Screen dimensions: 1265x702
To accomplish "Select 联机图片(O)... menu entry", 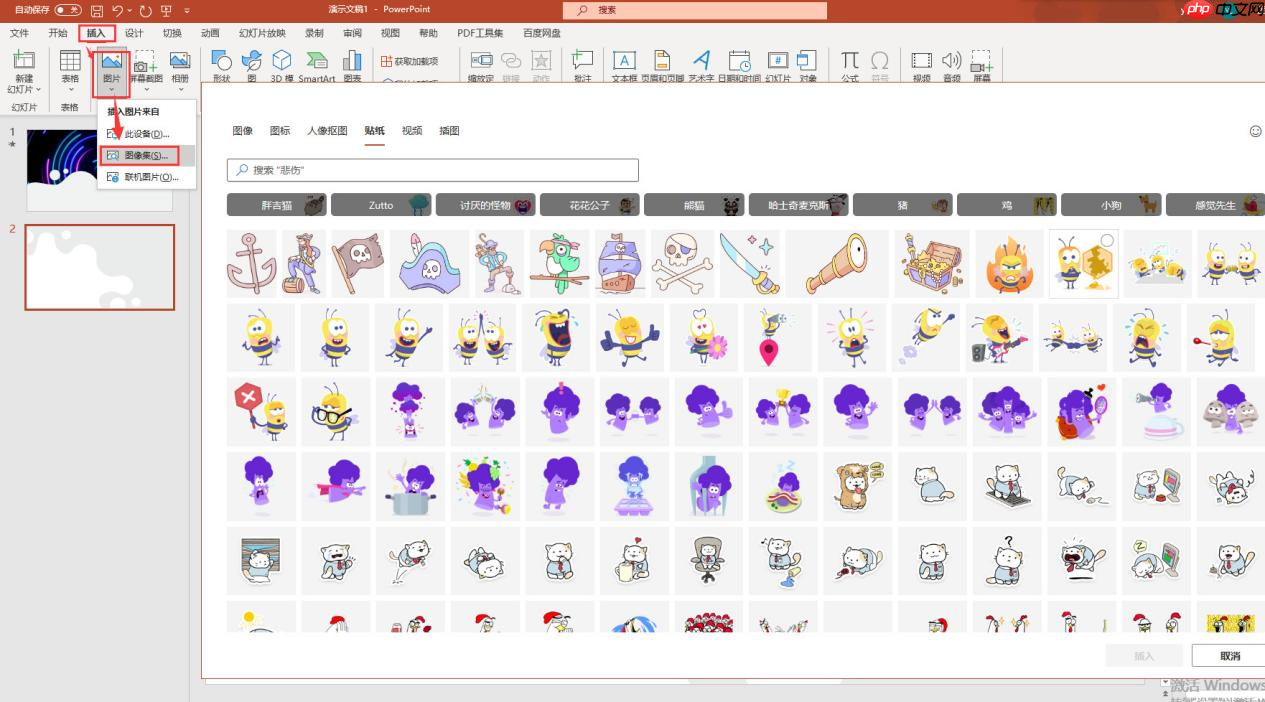I will point(146,178).
